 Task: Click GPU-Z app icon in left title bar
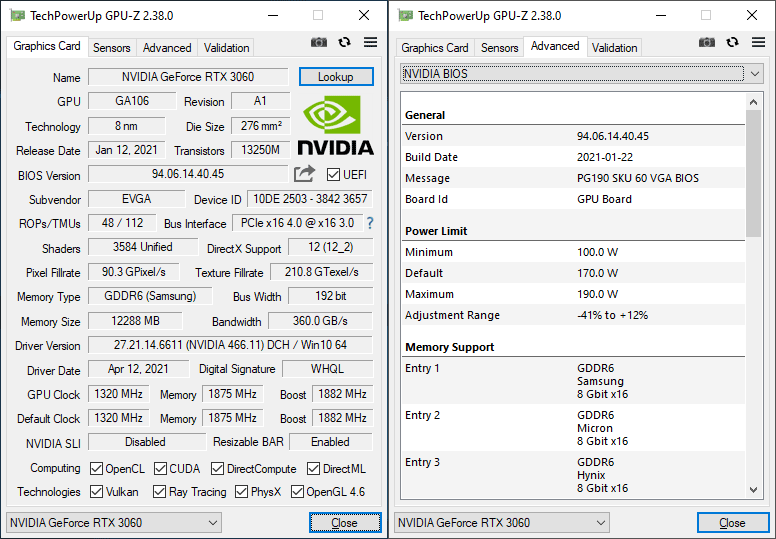[x=17, y=16]
